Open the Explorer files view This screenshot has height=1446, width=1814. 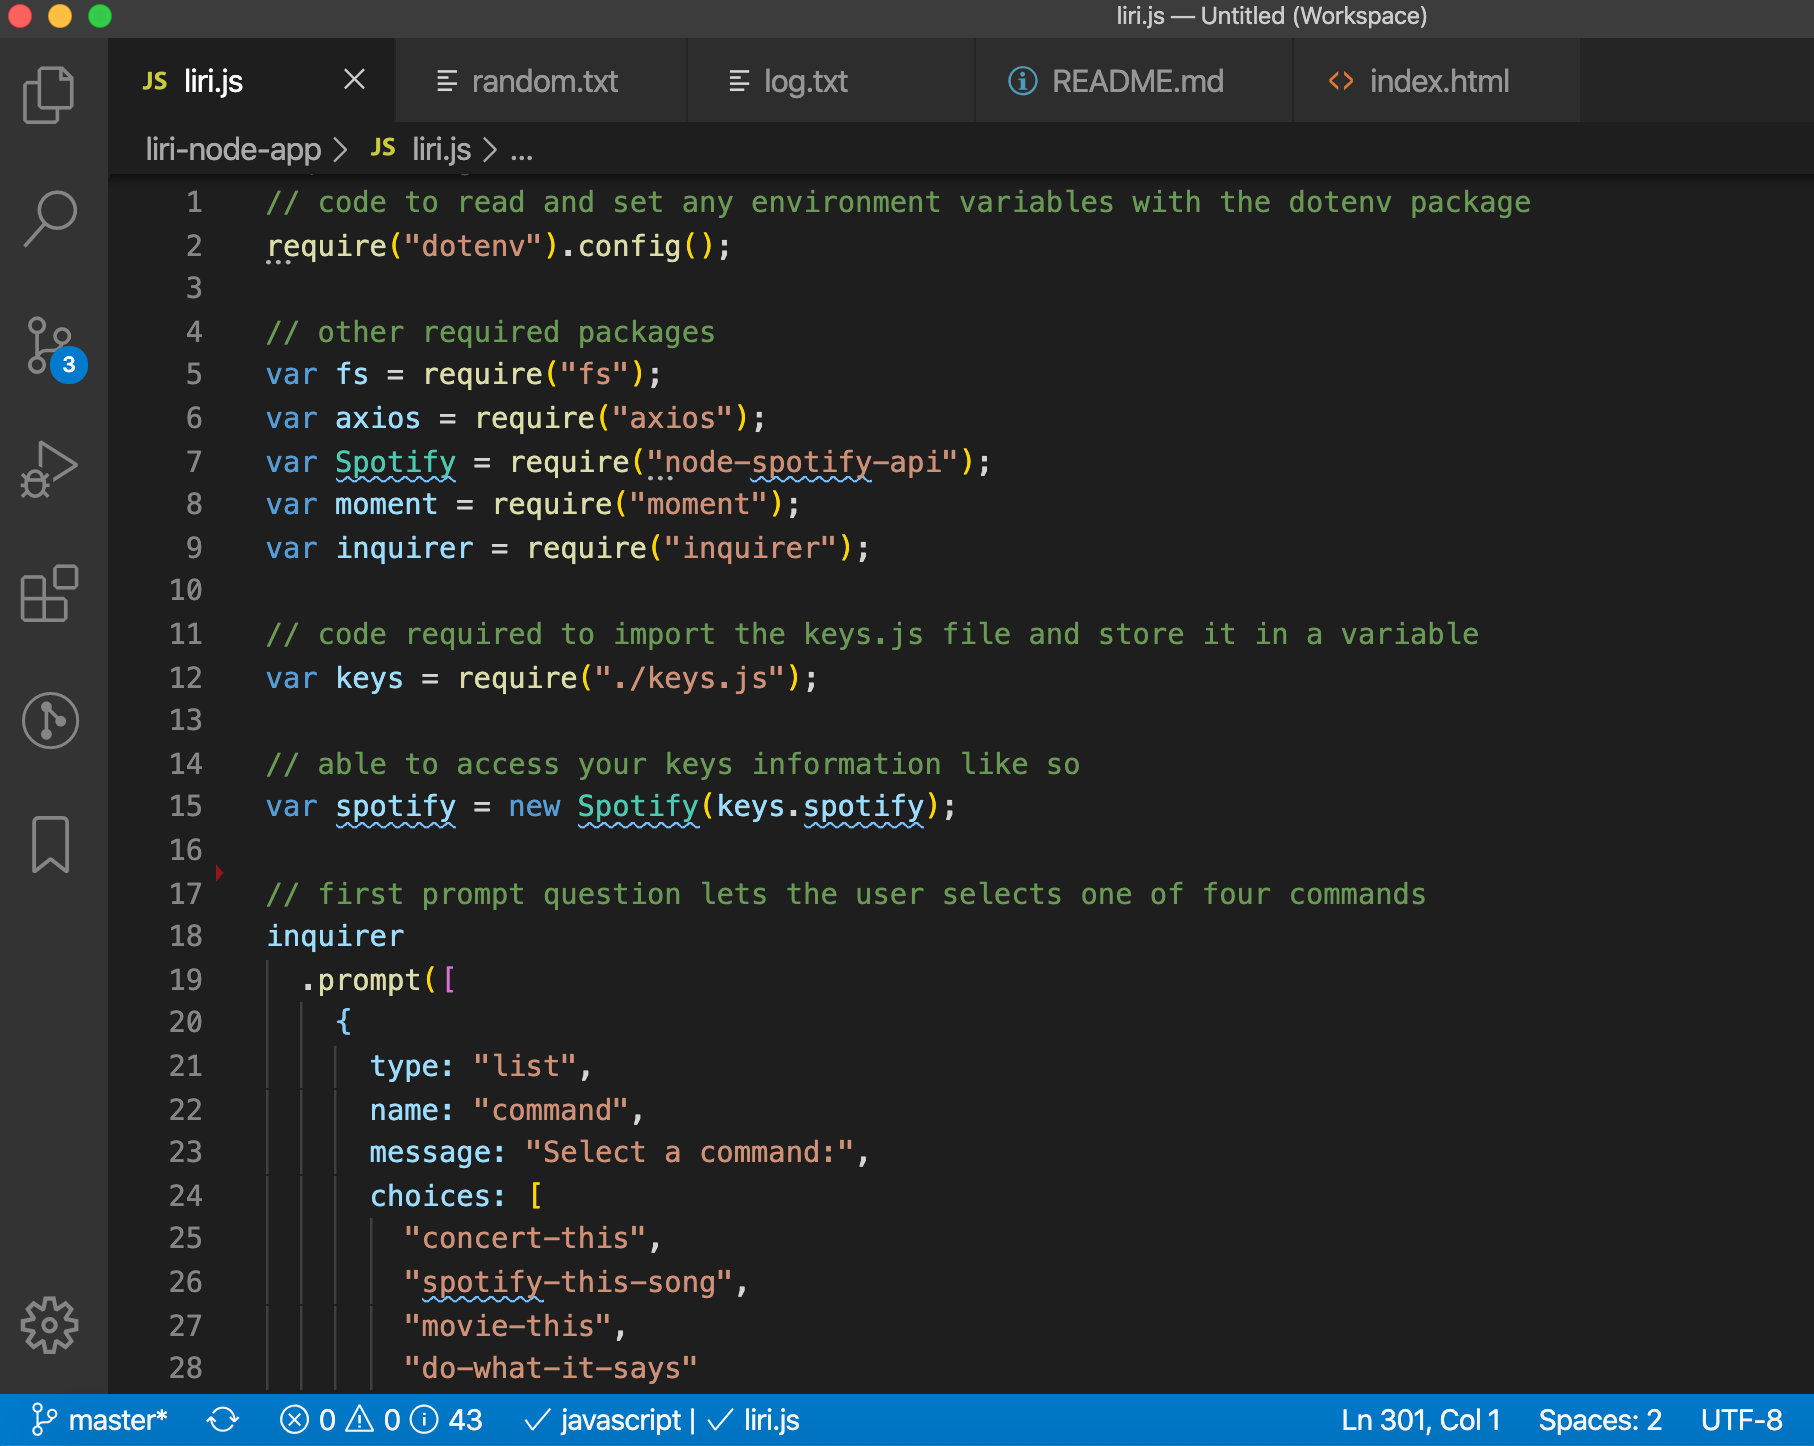pos(49,95)
